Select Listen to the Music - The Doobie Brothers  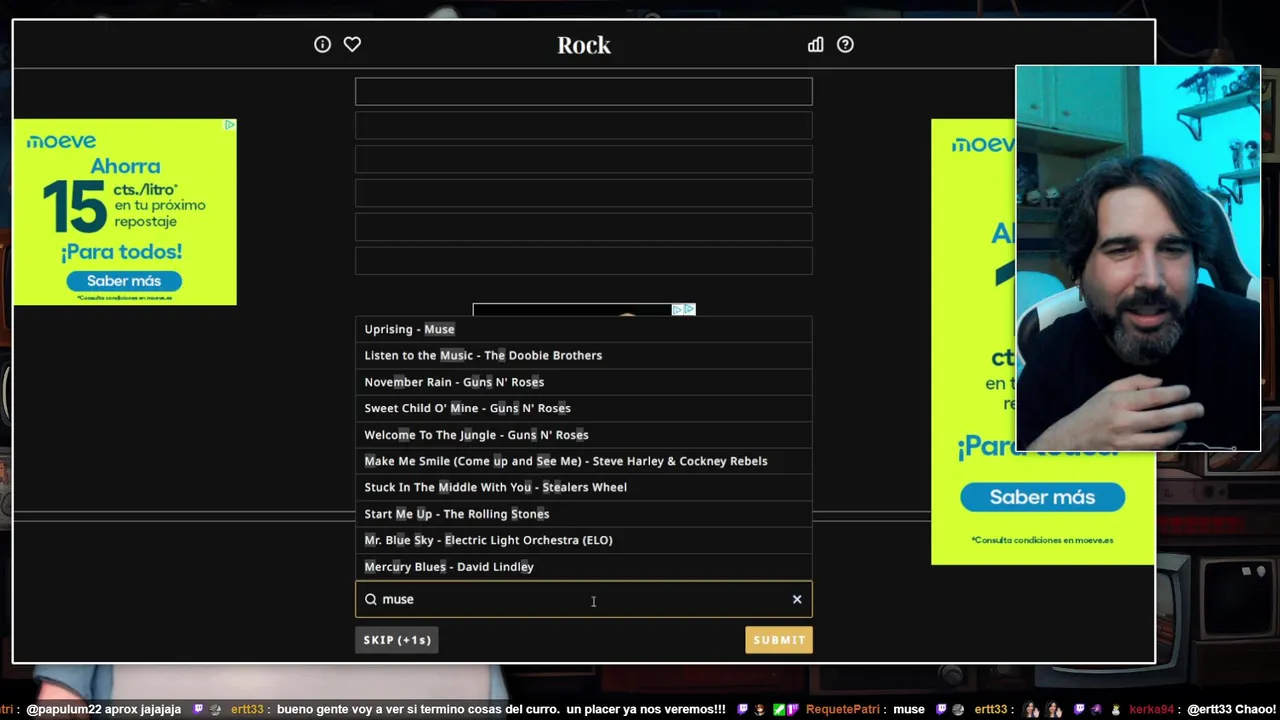tap(584, 355)
